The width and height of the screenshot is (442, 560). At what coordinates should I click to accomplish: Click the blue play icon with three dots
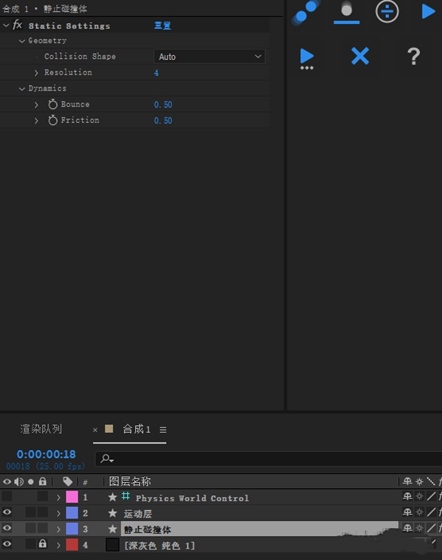[x=307, y=59]
